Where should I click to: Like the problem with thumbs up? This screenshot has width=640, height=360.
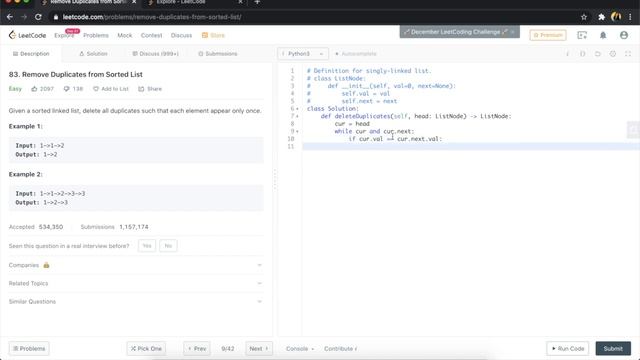[34, 89]
